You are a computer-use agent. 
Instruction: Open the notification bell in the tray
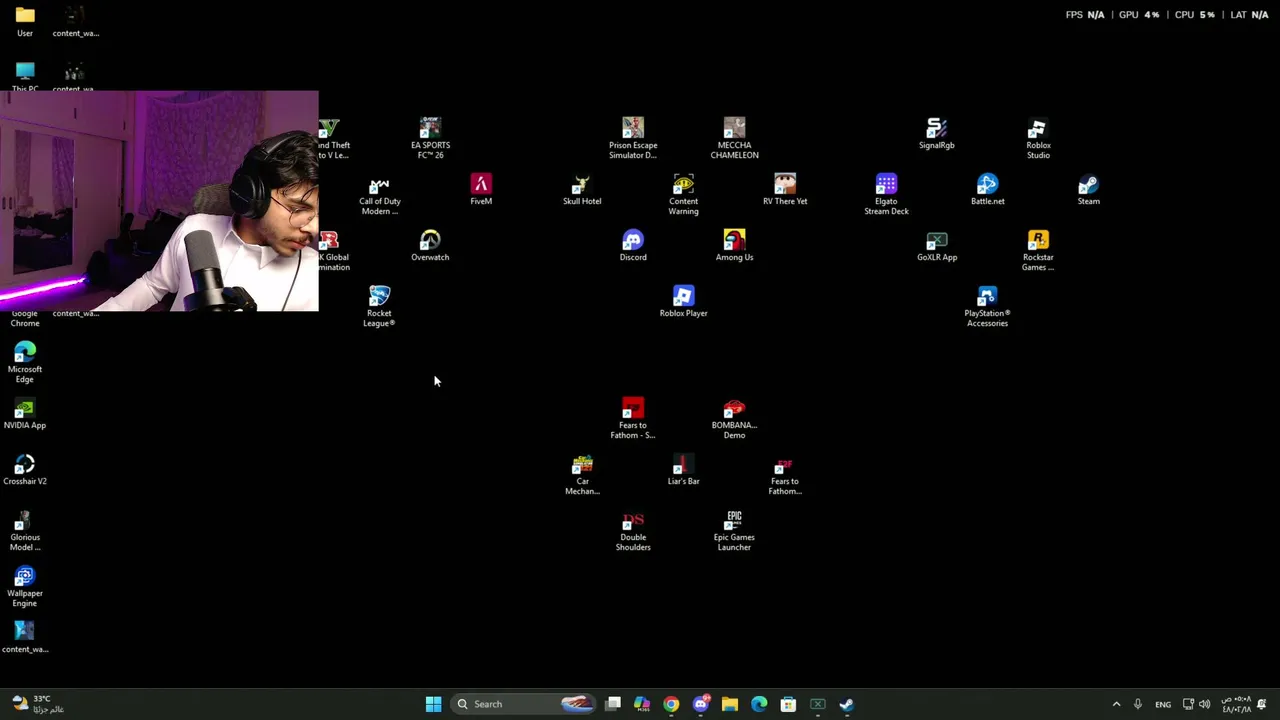[x=1262, y=704]
